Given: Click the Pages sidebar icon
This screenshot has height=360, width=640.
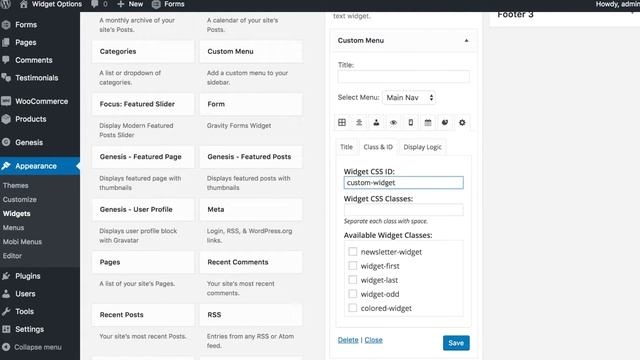Looking at the screenshot, I should pos(6,42).
